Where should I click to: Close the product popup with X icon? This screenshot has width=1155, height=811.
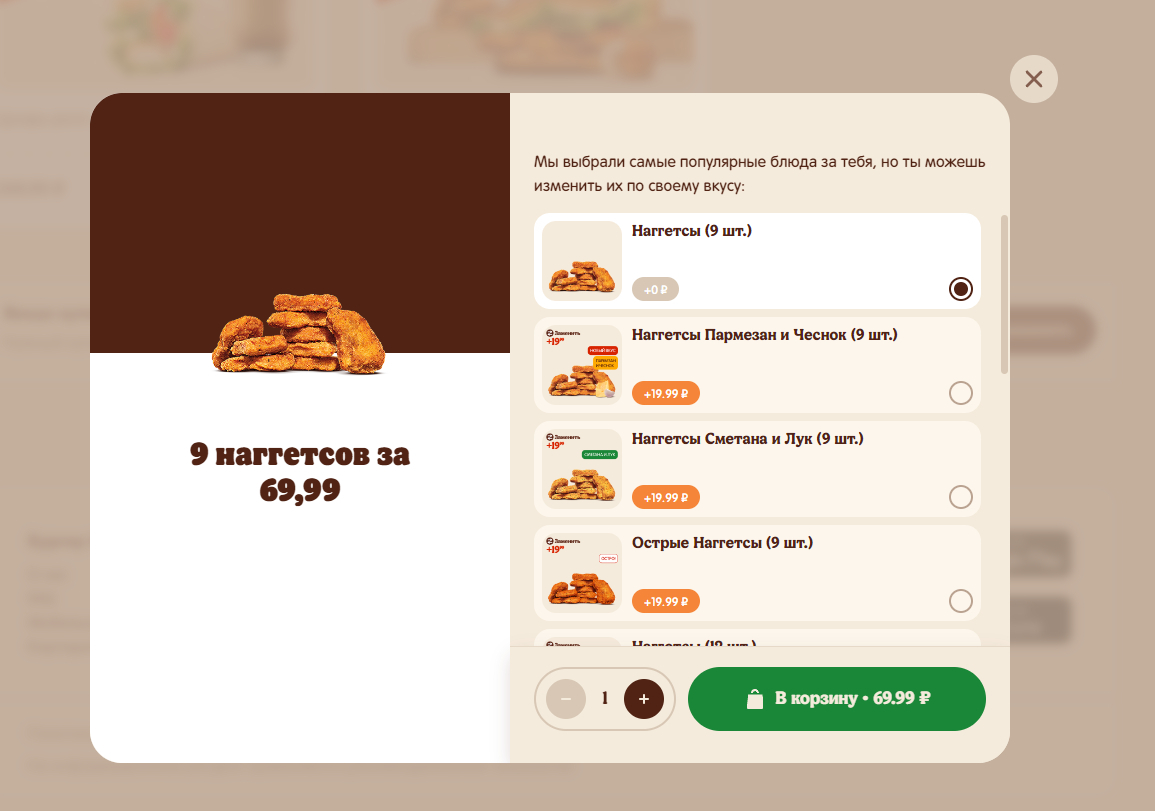[1033, 79]
